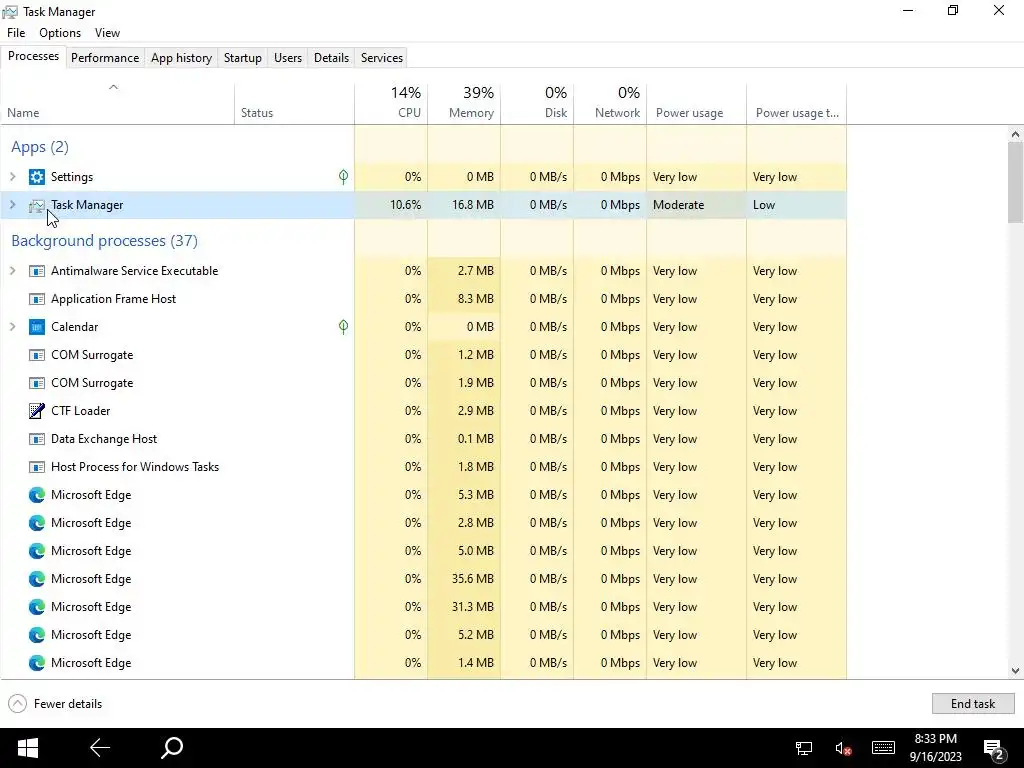1024x768 pixels.
Task: Click the CTF Loader pen icon
Action: [x=37, y=411]
